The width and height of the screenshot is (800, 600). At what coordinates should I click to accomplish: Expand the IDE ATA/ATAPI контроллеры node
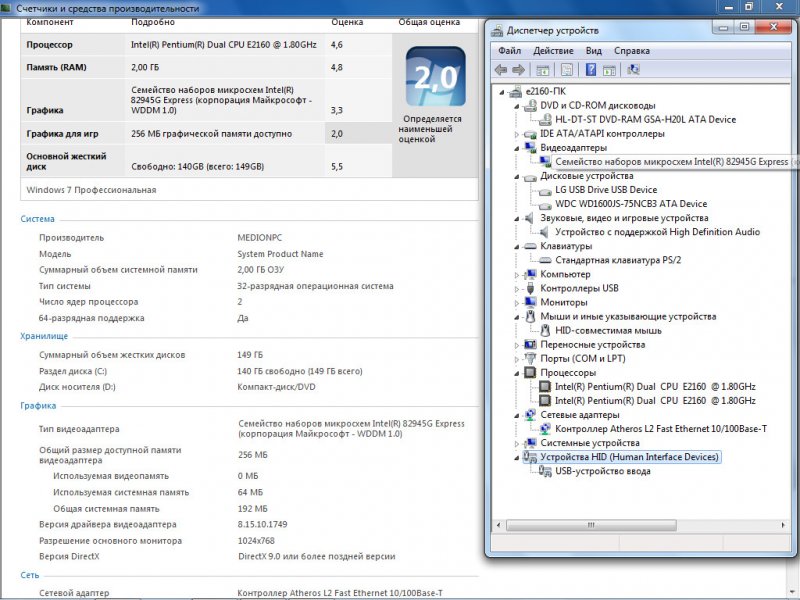517,134
